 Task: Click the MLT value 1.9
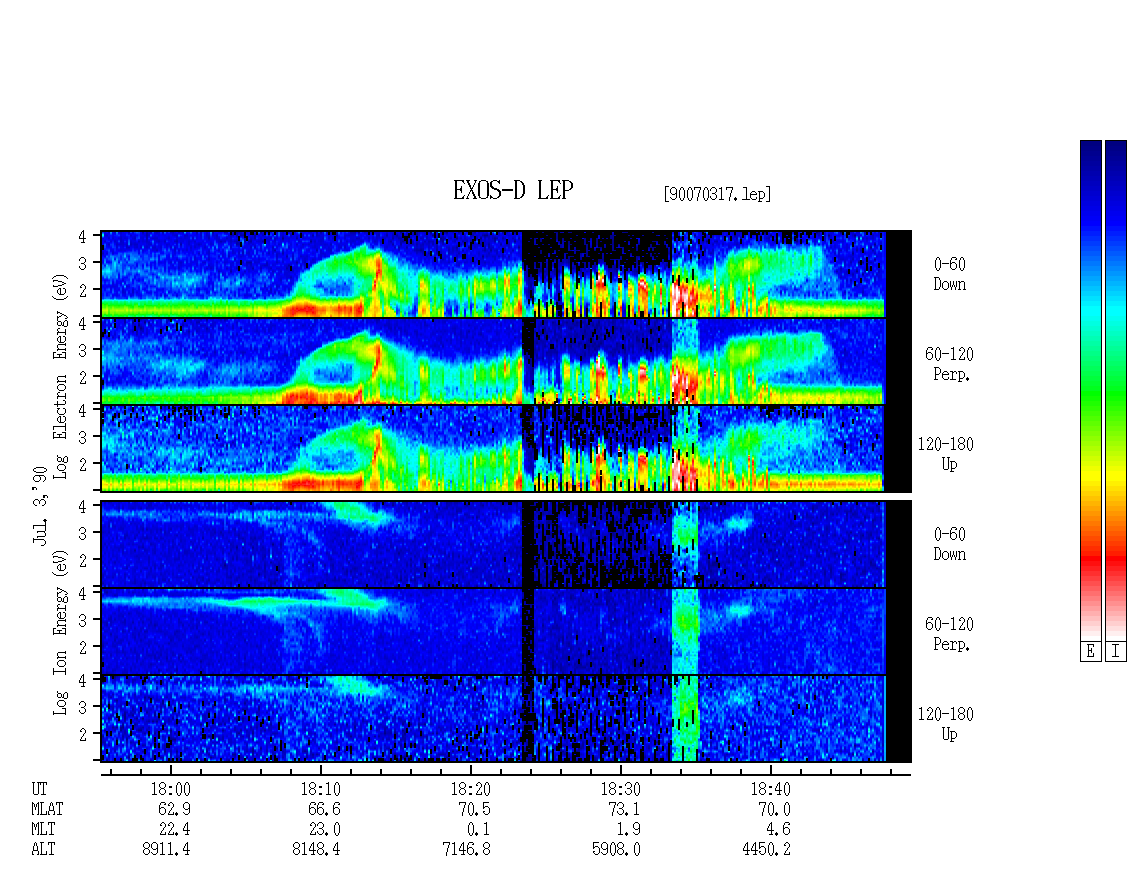[628, 829]
